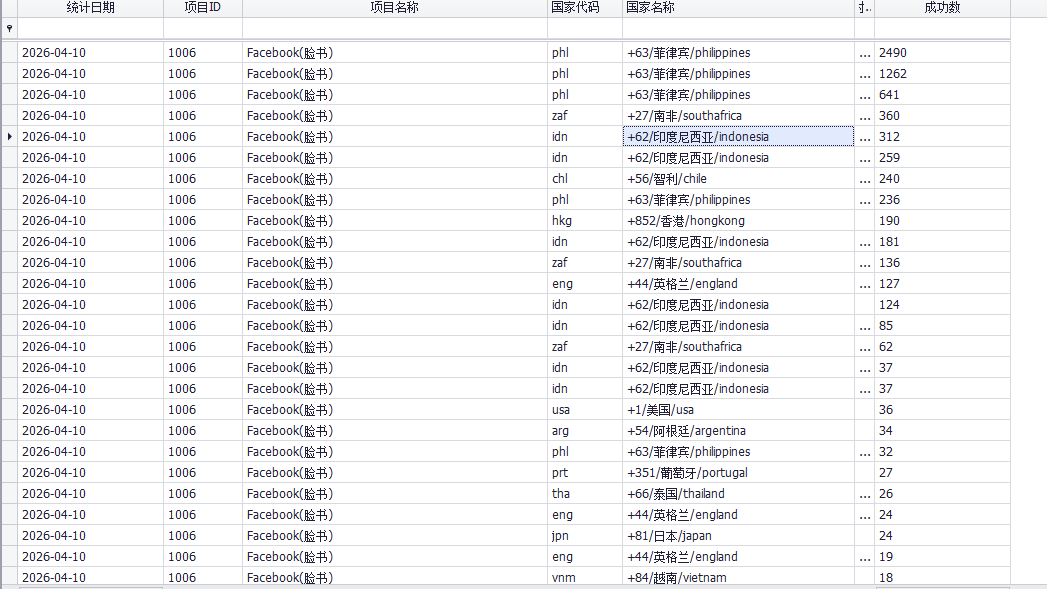Select the jpn country code cell

click(x=585, y=536)
